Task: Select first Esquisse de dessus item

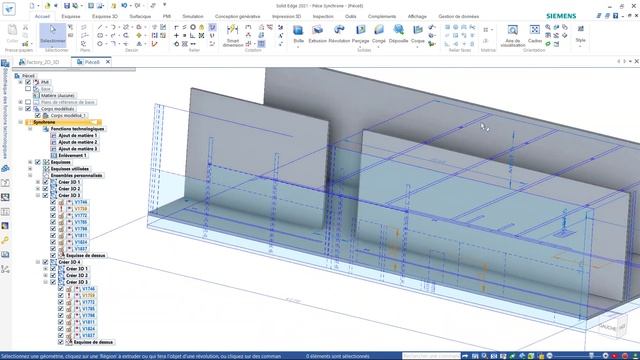Action: point(86,256)
